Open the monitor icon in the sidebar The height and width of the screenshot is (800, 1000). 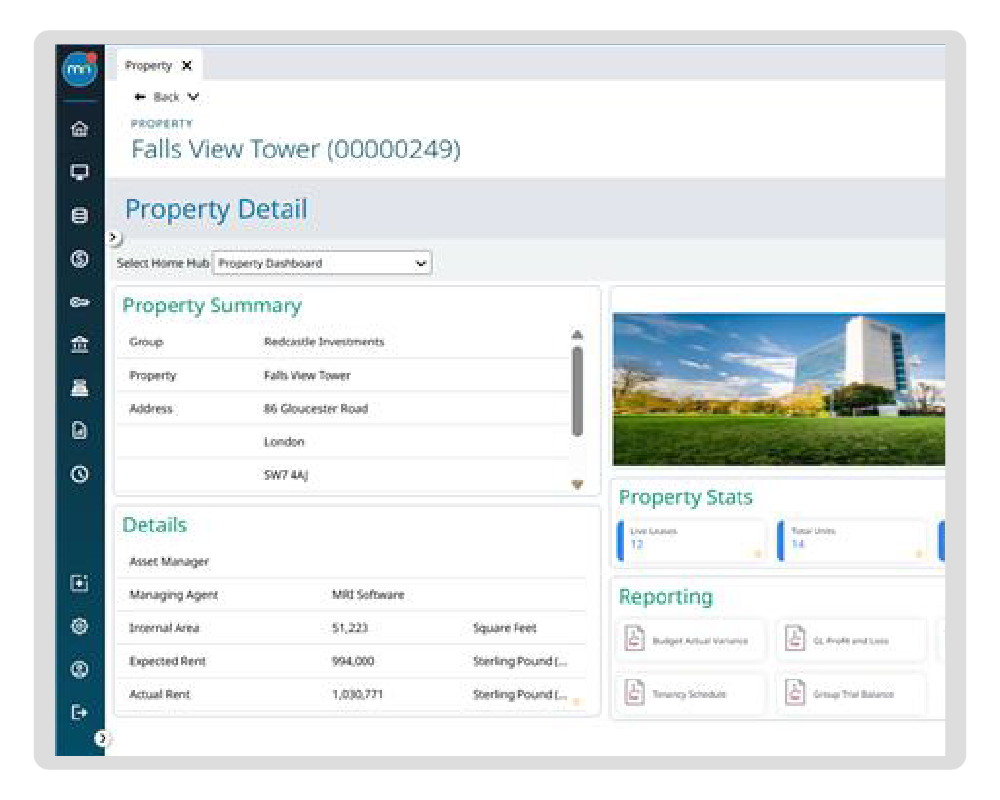point(80,172)
